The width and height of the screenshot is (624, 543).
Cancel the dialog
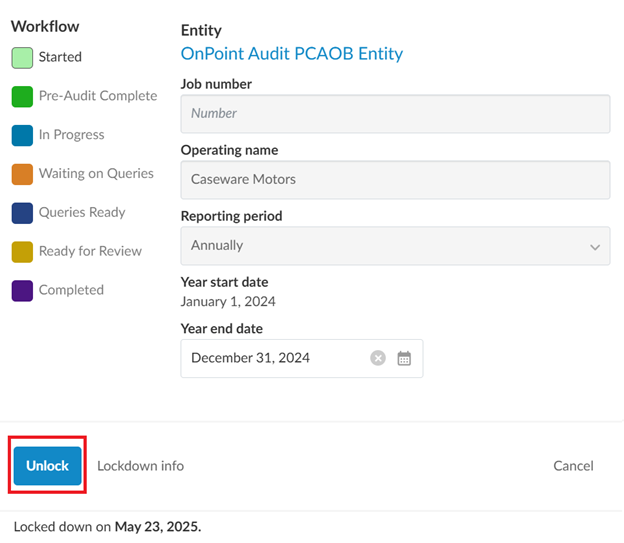573,466
